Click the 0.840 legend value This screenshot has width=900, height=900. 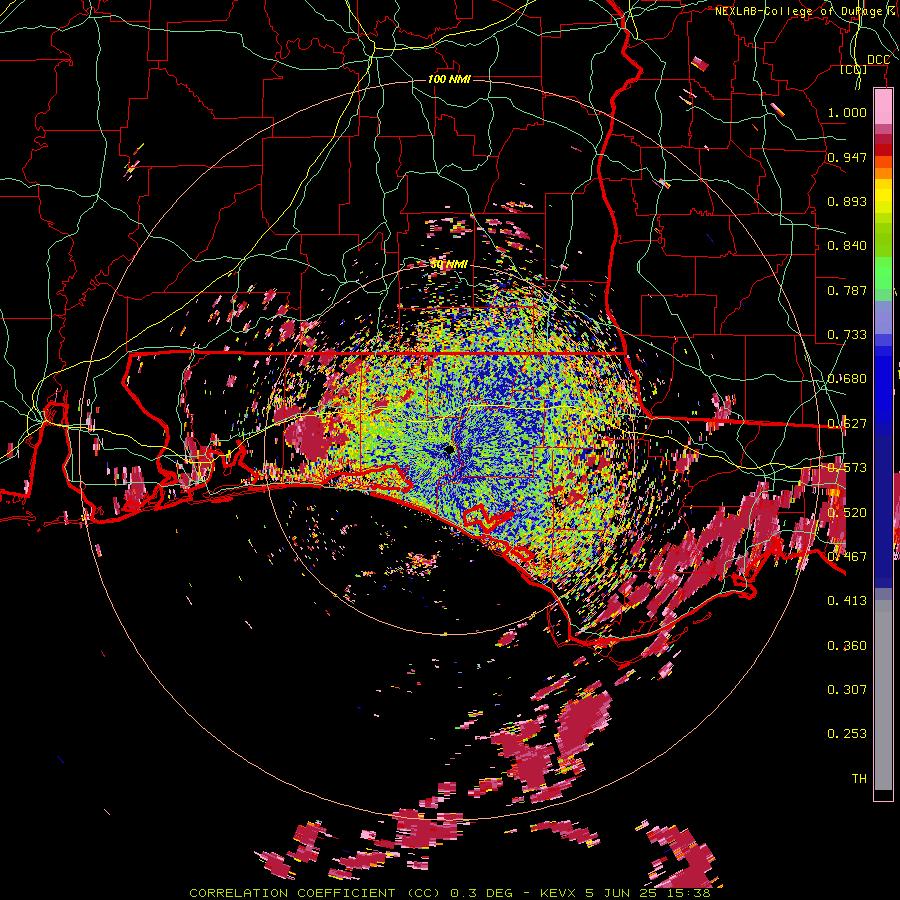coord(847,246)
